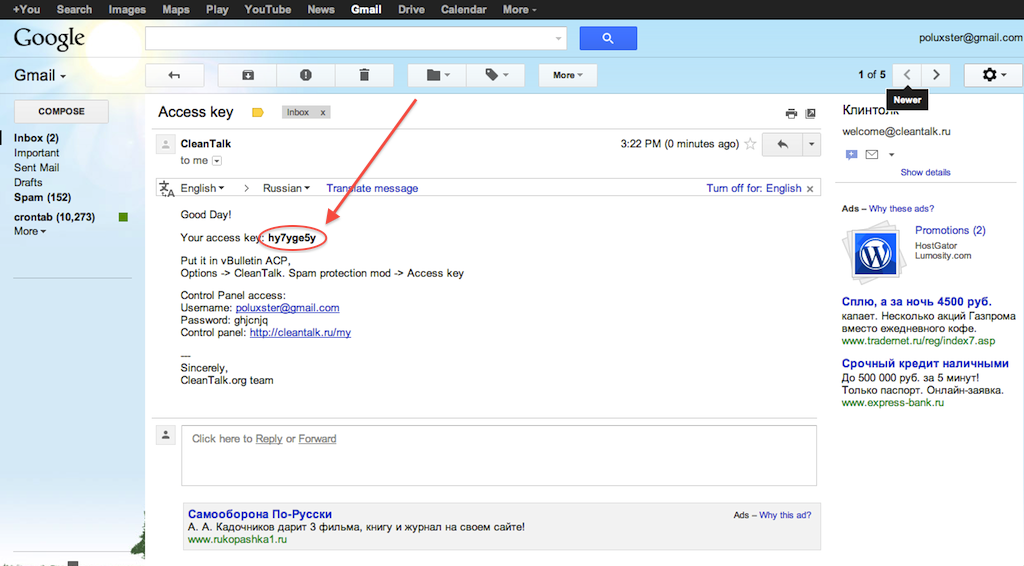Expand the settings gear menu
Screen dimensions: 1024x566
click(x=992, y=75)
